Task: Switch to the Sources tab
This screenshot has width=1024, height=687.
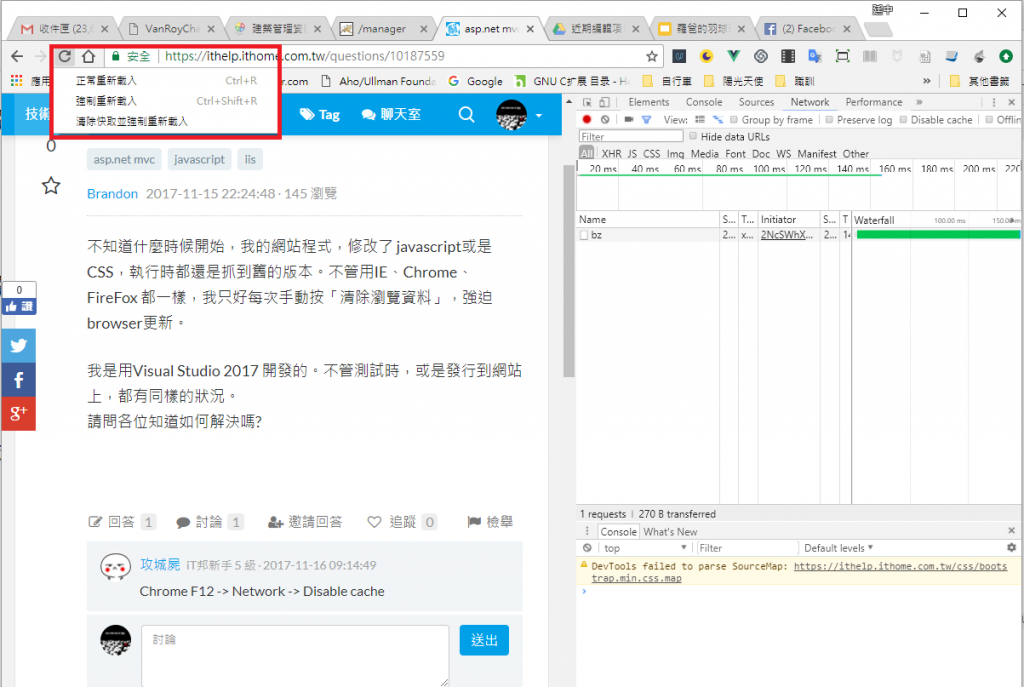Action: coord(756,103)
